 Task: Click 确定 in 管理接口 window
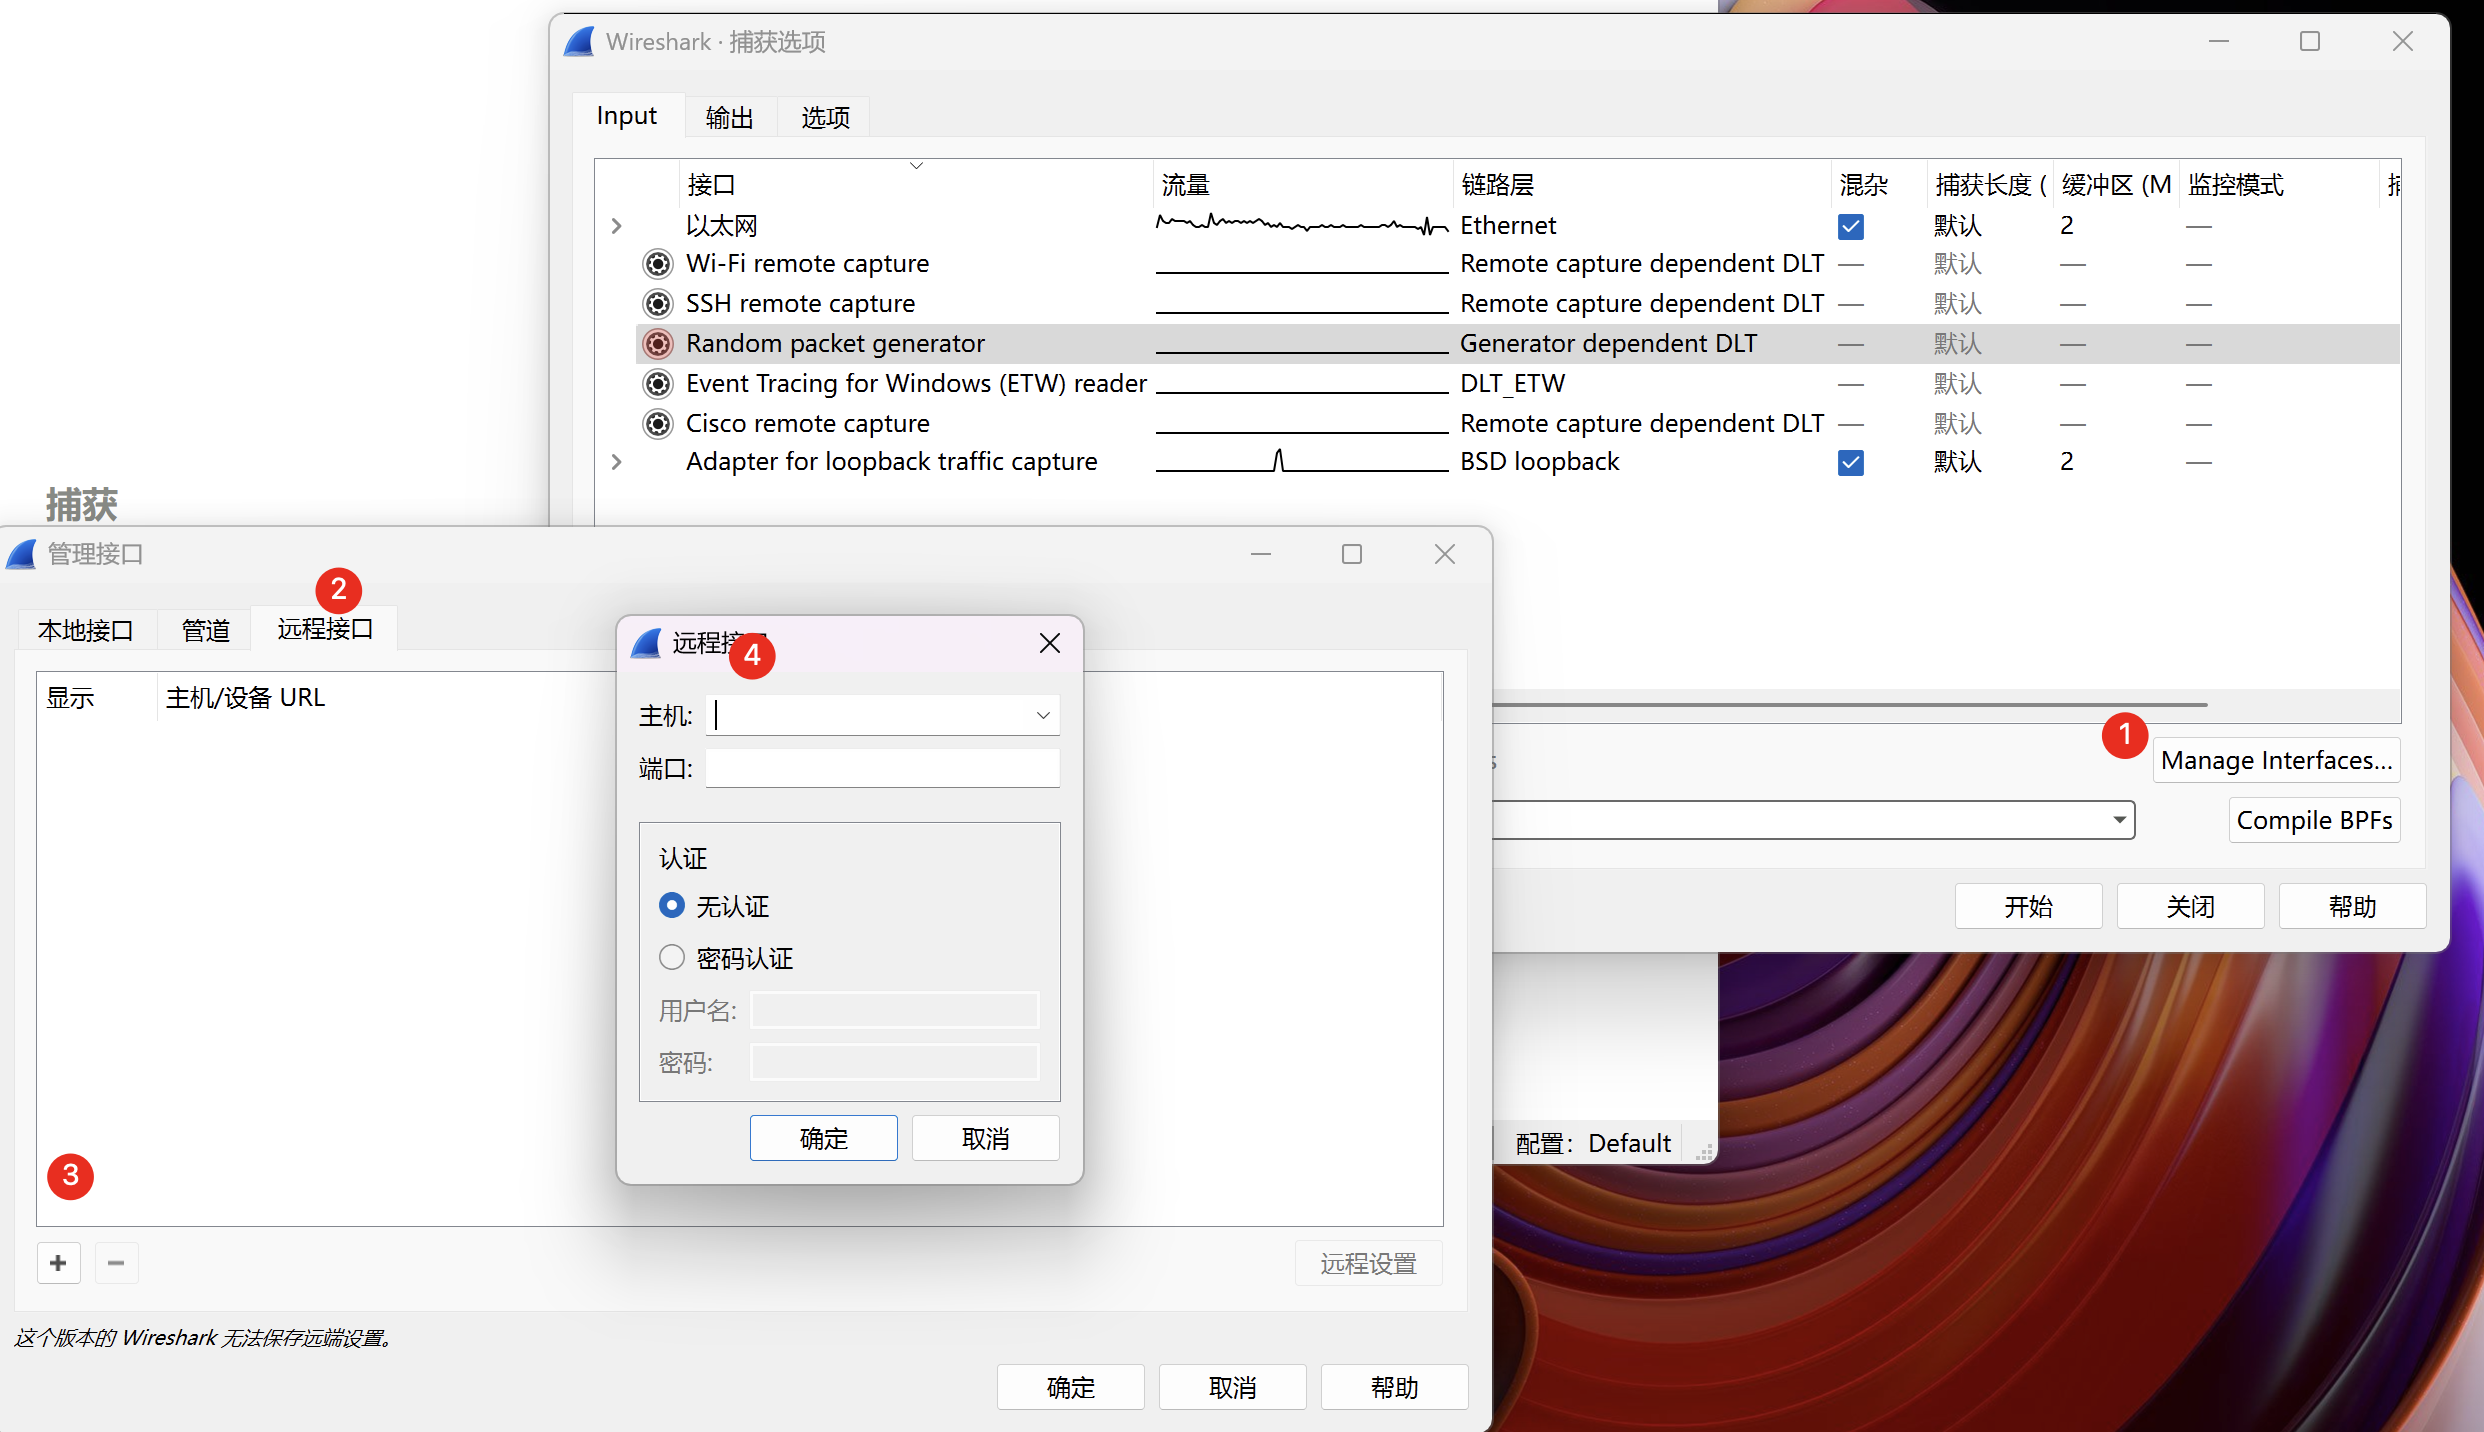click(x=1071, y=1387)
